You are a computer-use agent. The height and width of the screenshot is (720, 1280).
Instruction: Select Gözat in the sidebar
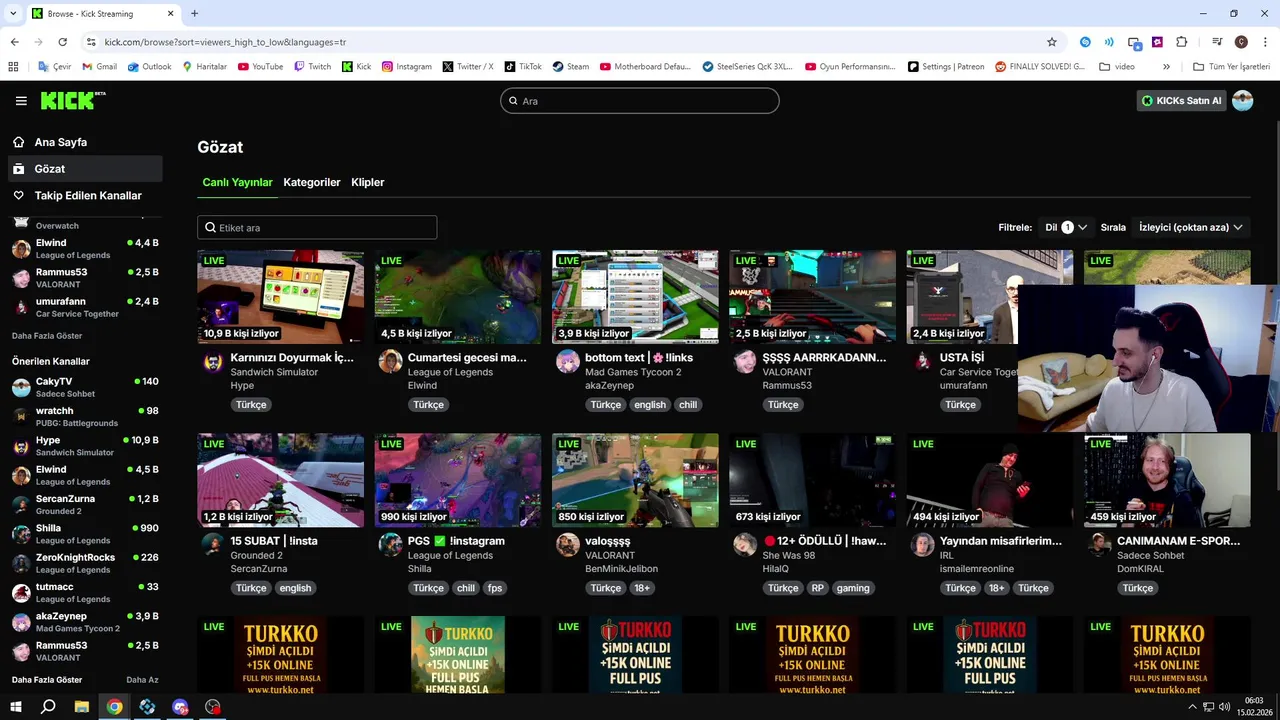[x=85, y=169]
